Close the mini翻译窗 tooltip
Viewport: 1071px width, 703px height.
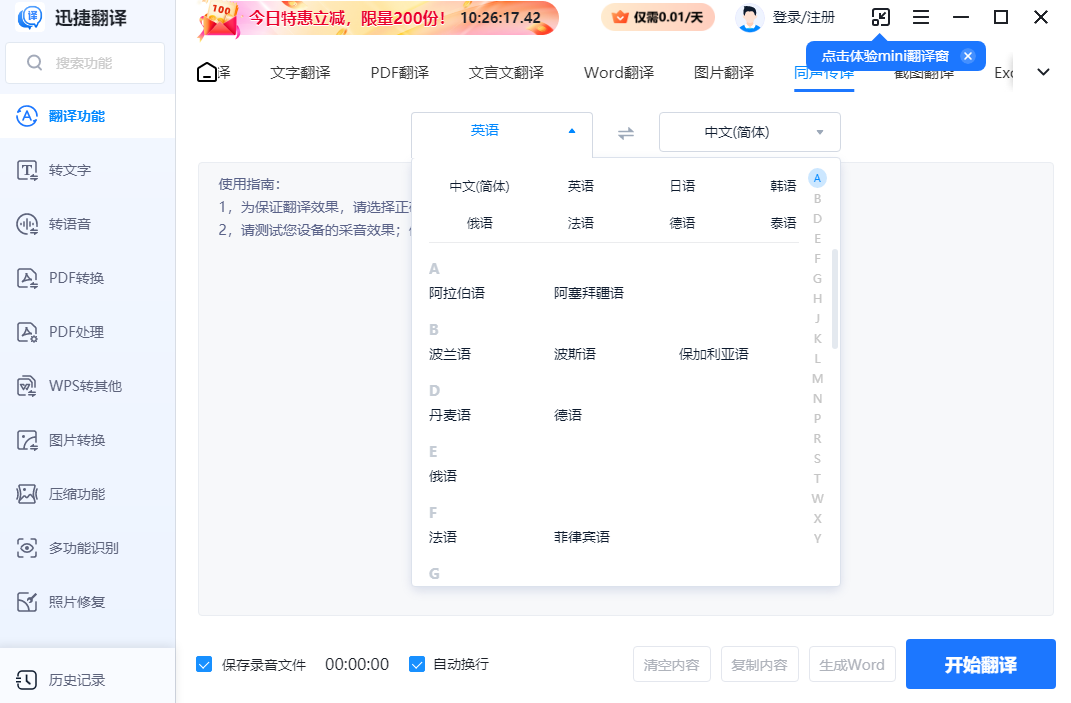[967, 56]
